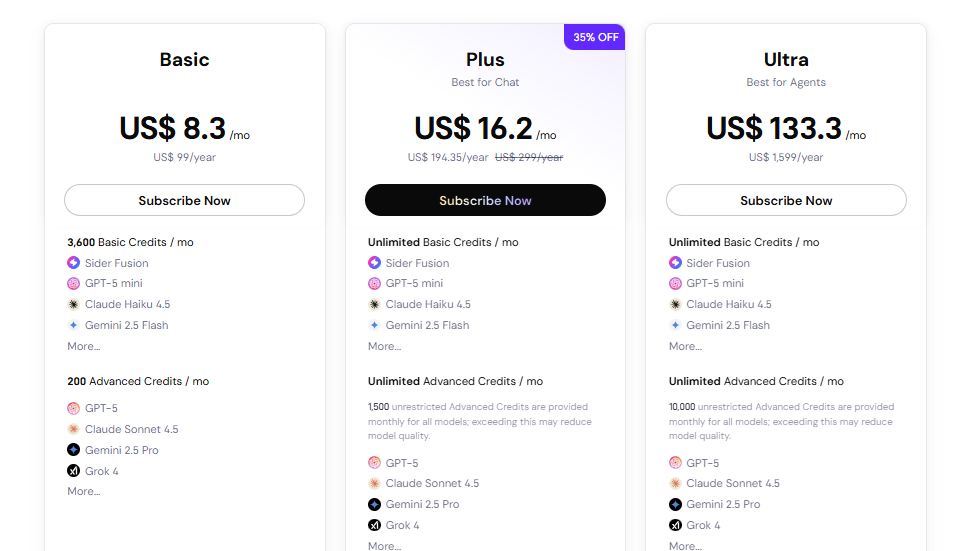Screen dimensions: 973x551
Task: Expand More basic models in Plus plan
Action: coord(384,346)
